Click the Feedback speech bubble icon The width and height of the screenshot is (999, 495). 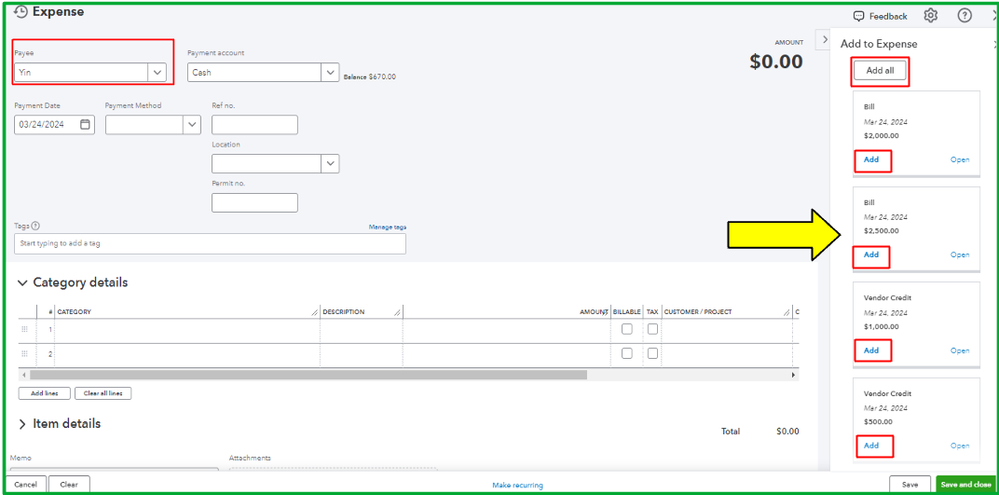click(859, 16)
